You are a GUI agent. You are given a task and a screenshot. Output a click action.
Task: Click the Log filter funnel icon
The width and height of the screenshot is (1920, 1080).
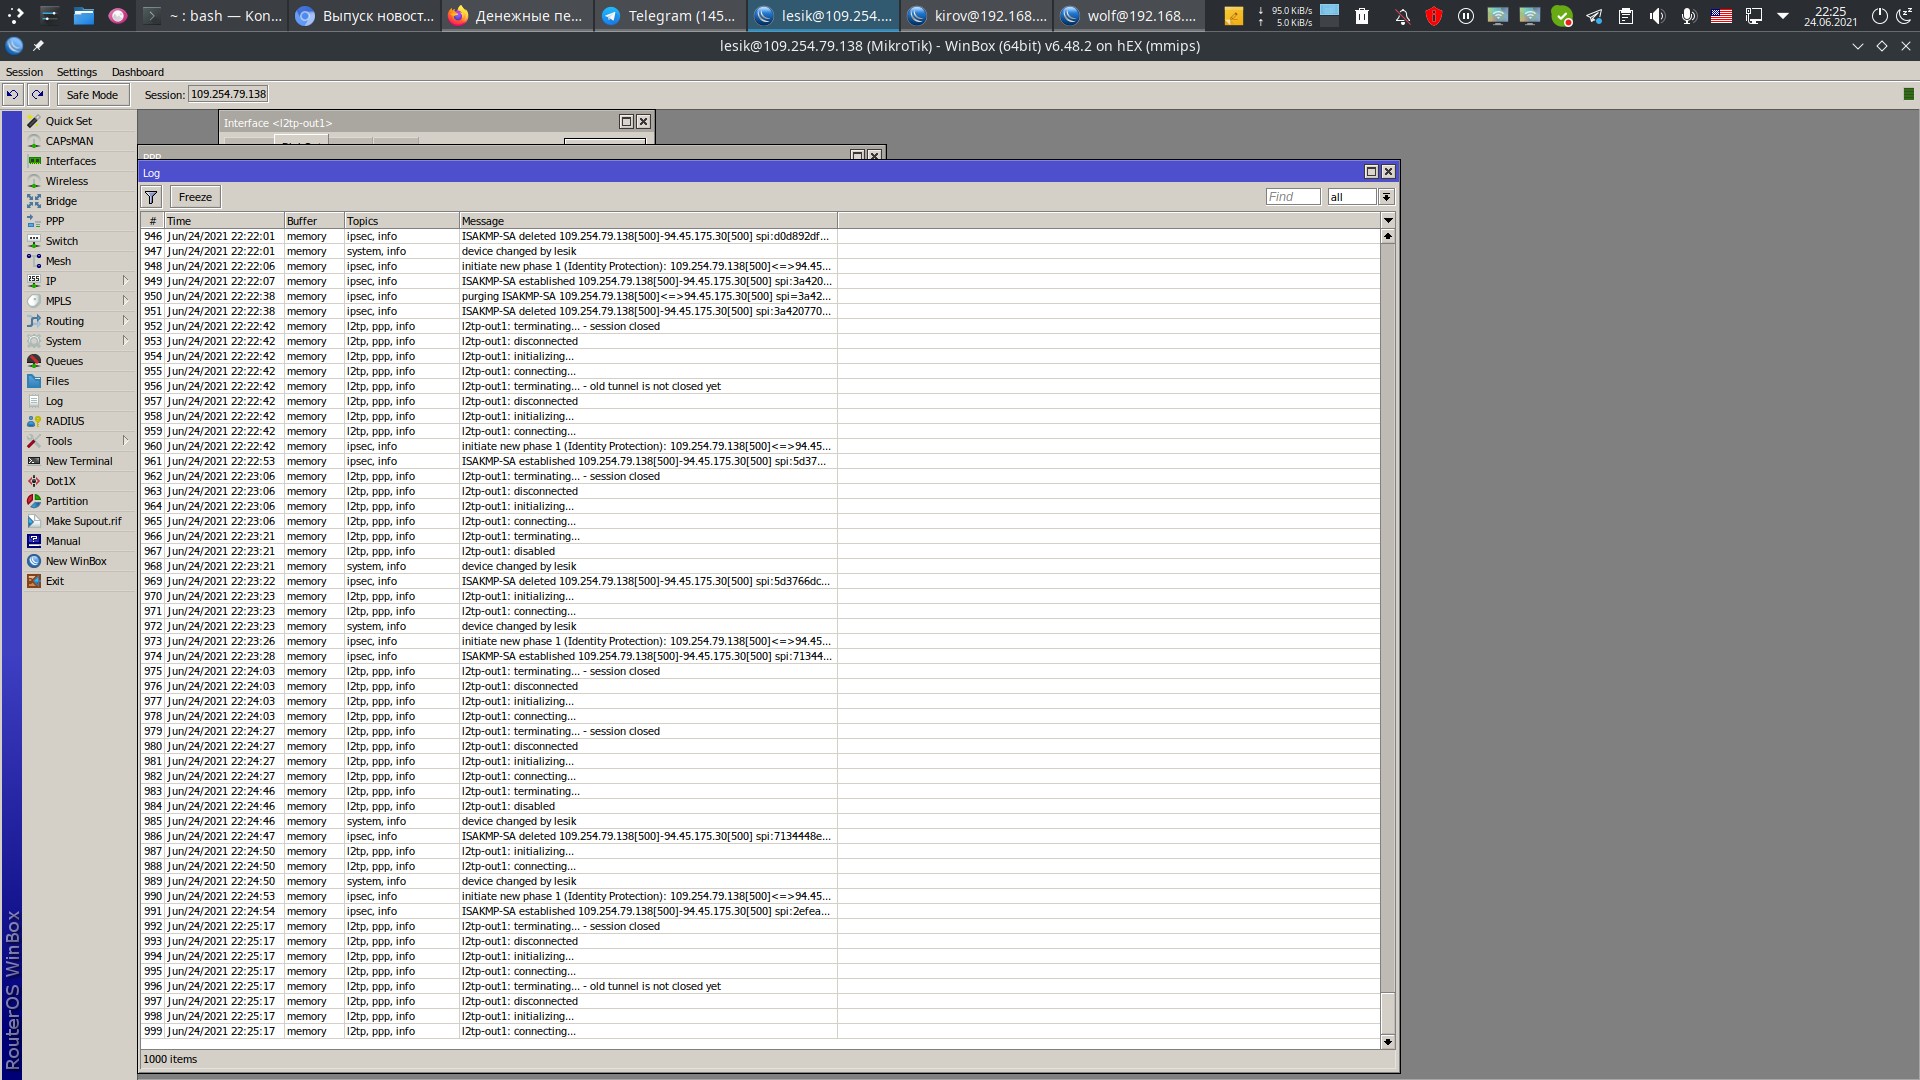pos(151,197)
